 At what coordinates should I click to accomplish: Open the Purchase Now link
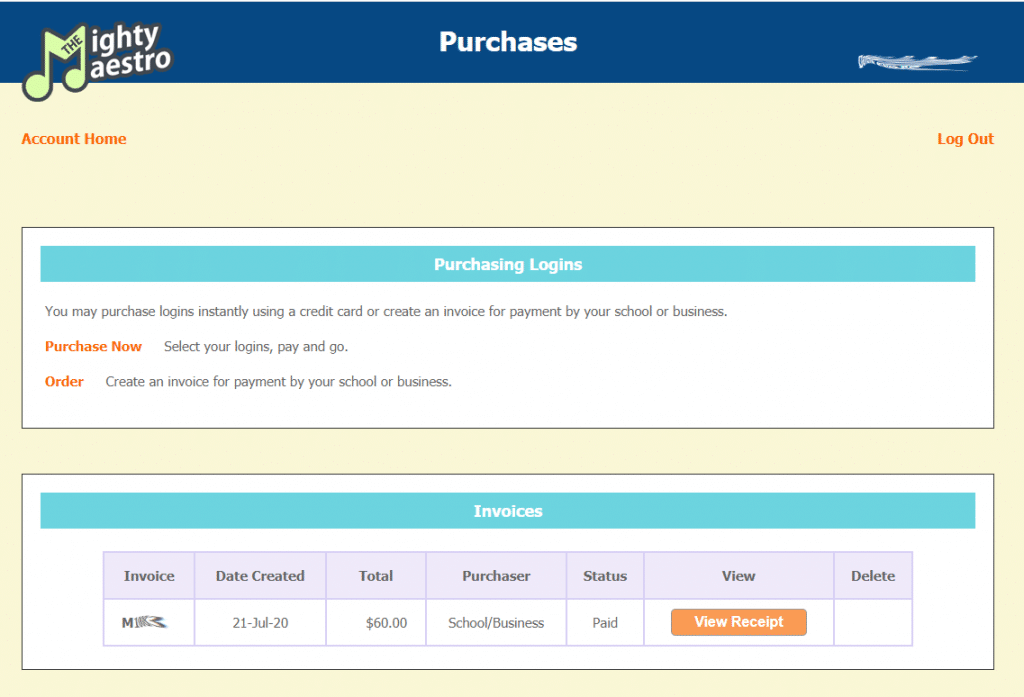tap(93, 346)
